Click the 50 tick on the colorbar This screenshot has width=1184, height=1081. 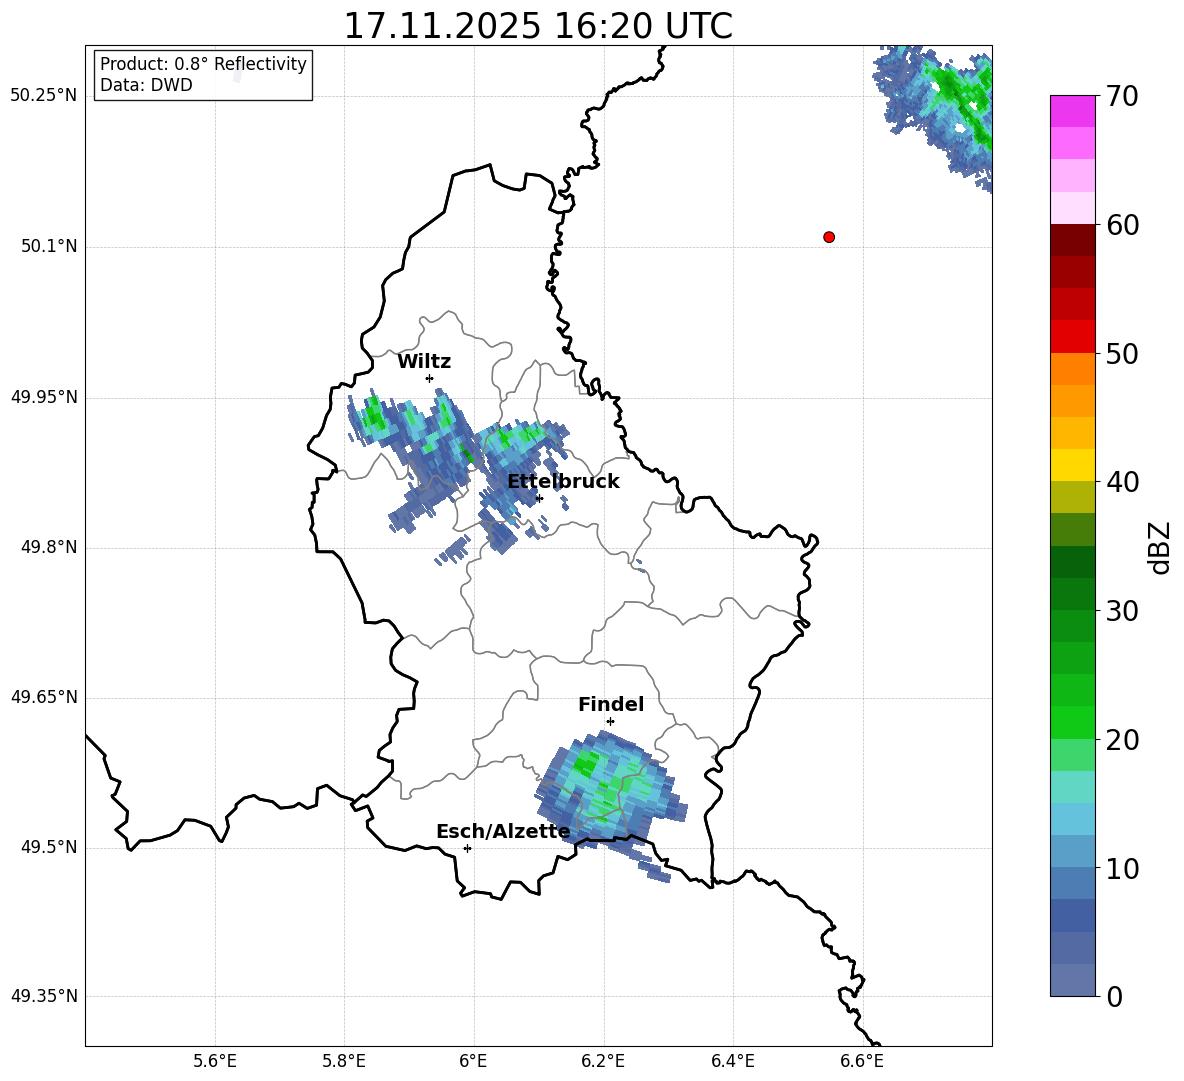point(1122,354)
